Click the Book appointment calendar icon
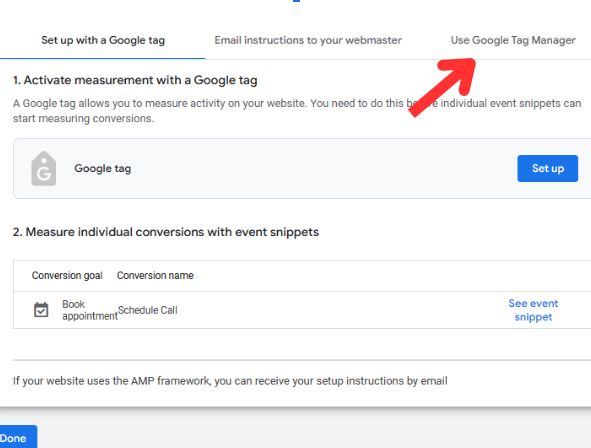 coord(41,310)
